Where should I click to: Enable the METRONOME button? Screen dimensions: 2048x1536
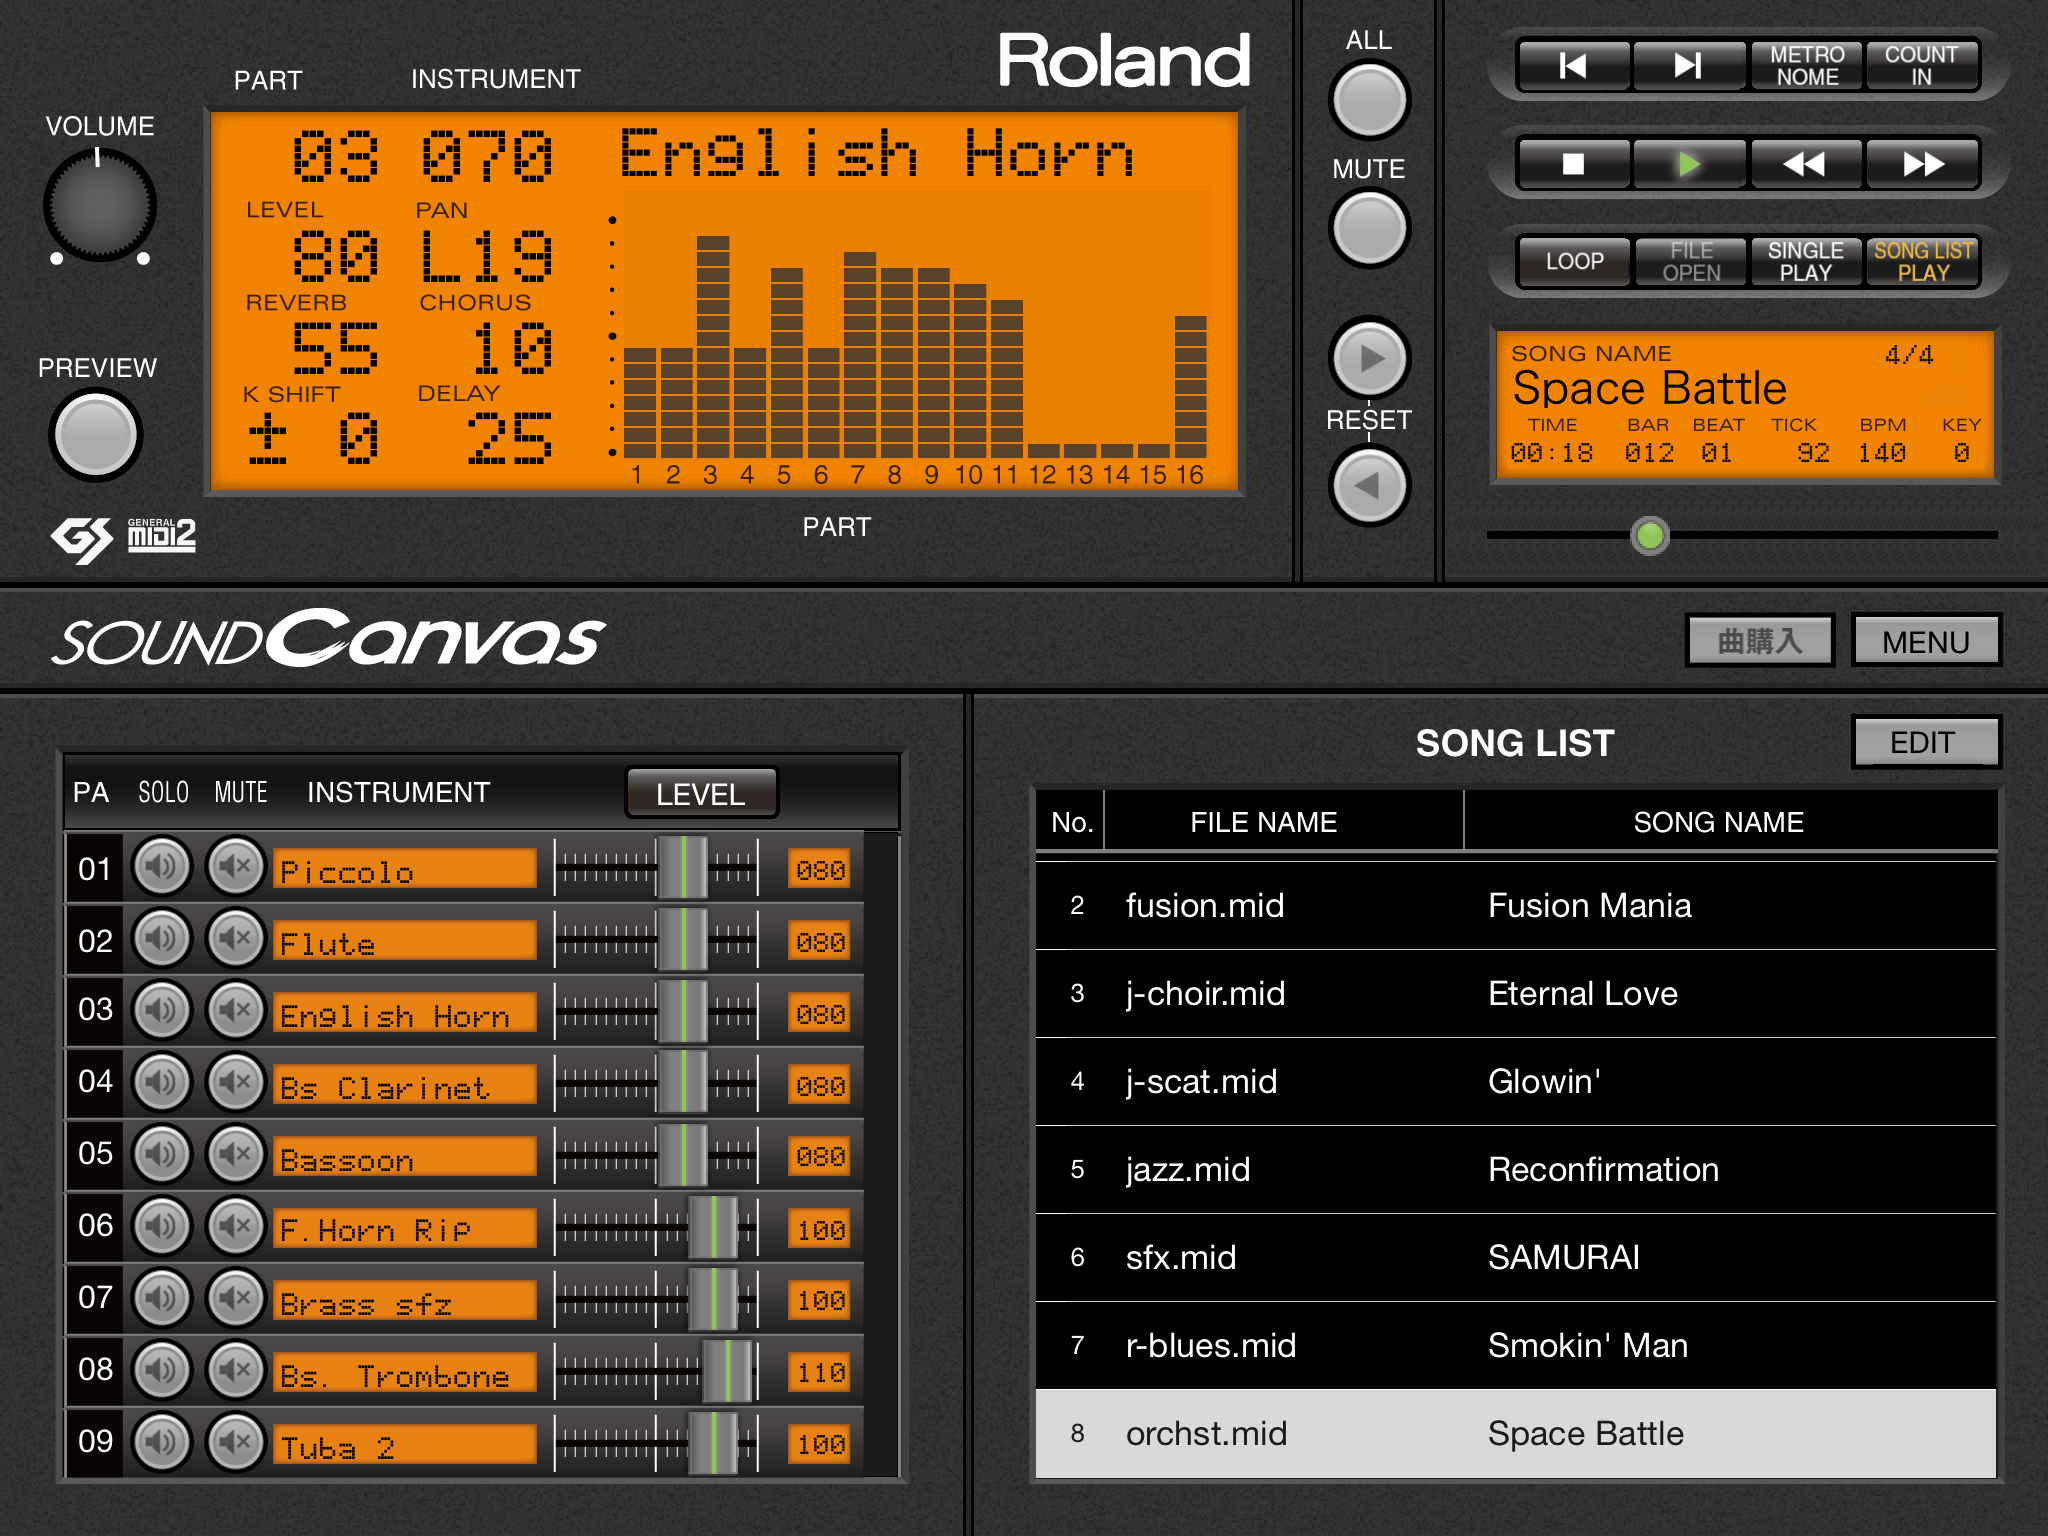coord(1806,66)
